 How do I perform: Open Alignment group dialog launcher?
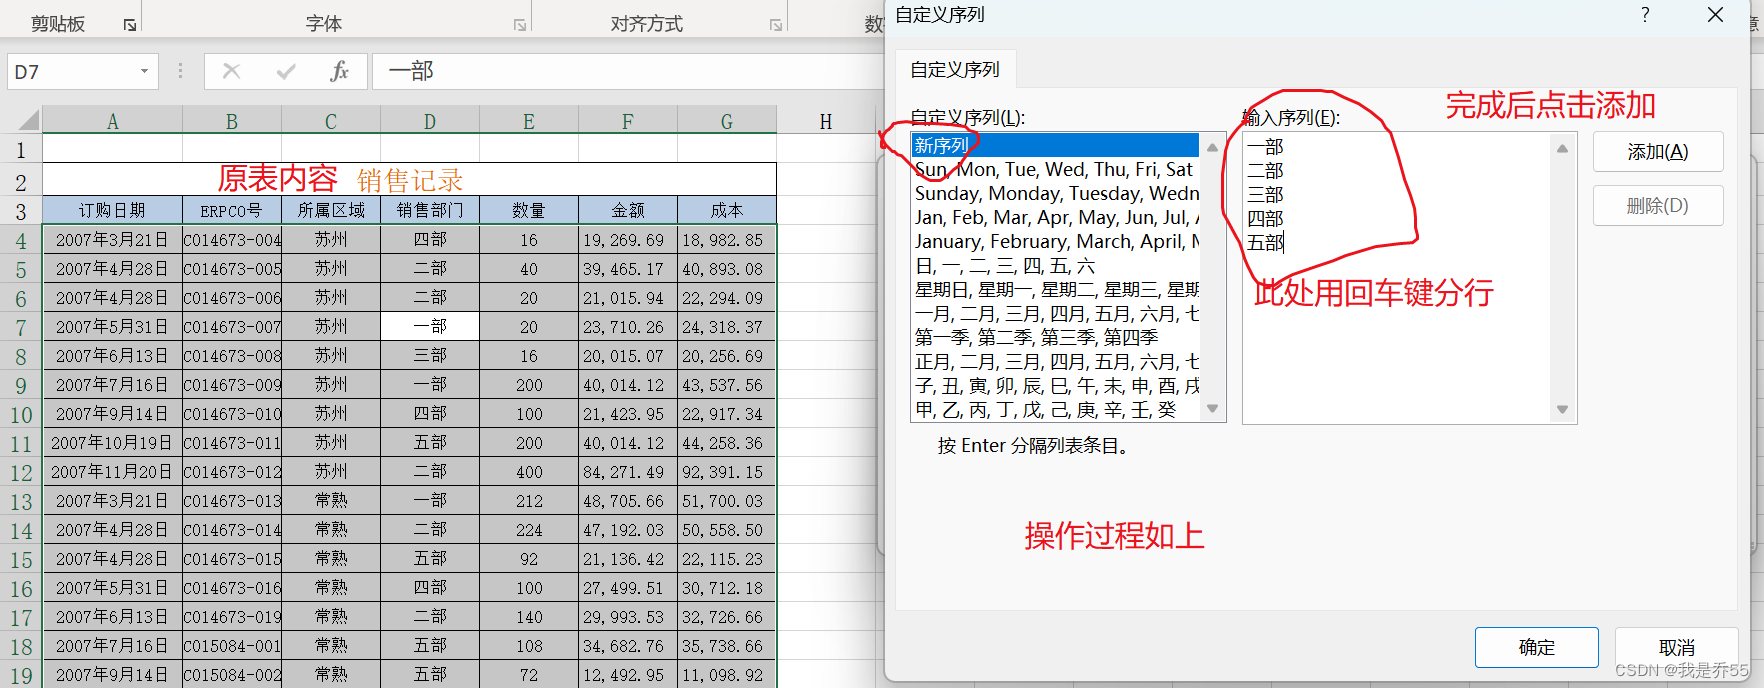pos(776,25)
